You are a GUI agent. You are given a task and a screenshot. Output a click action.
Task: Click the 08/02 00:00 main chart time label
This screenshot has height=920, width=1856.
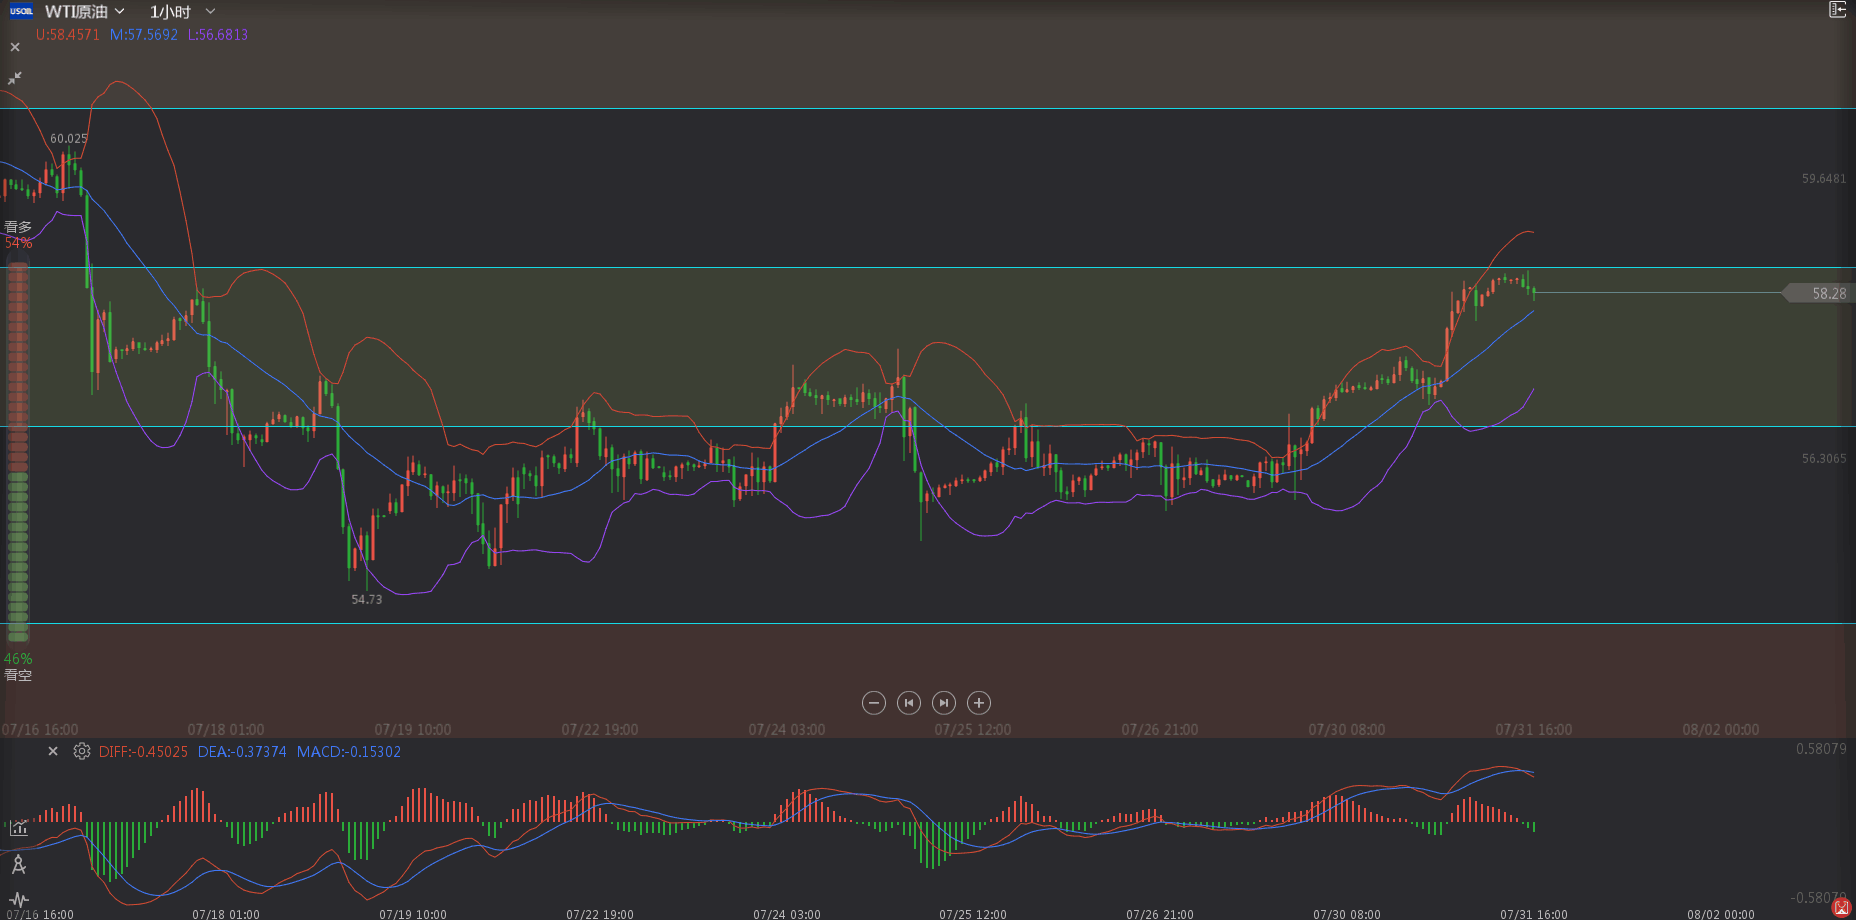click(x=1721, y=730)
